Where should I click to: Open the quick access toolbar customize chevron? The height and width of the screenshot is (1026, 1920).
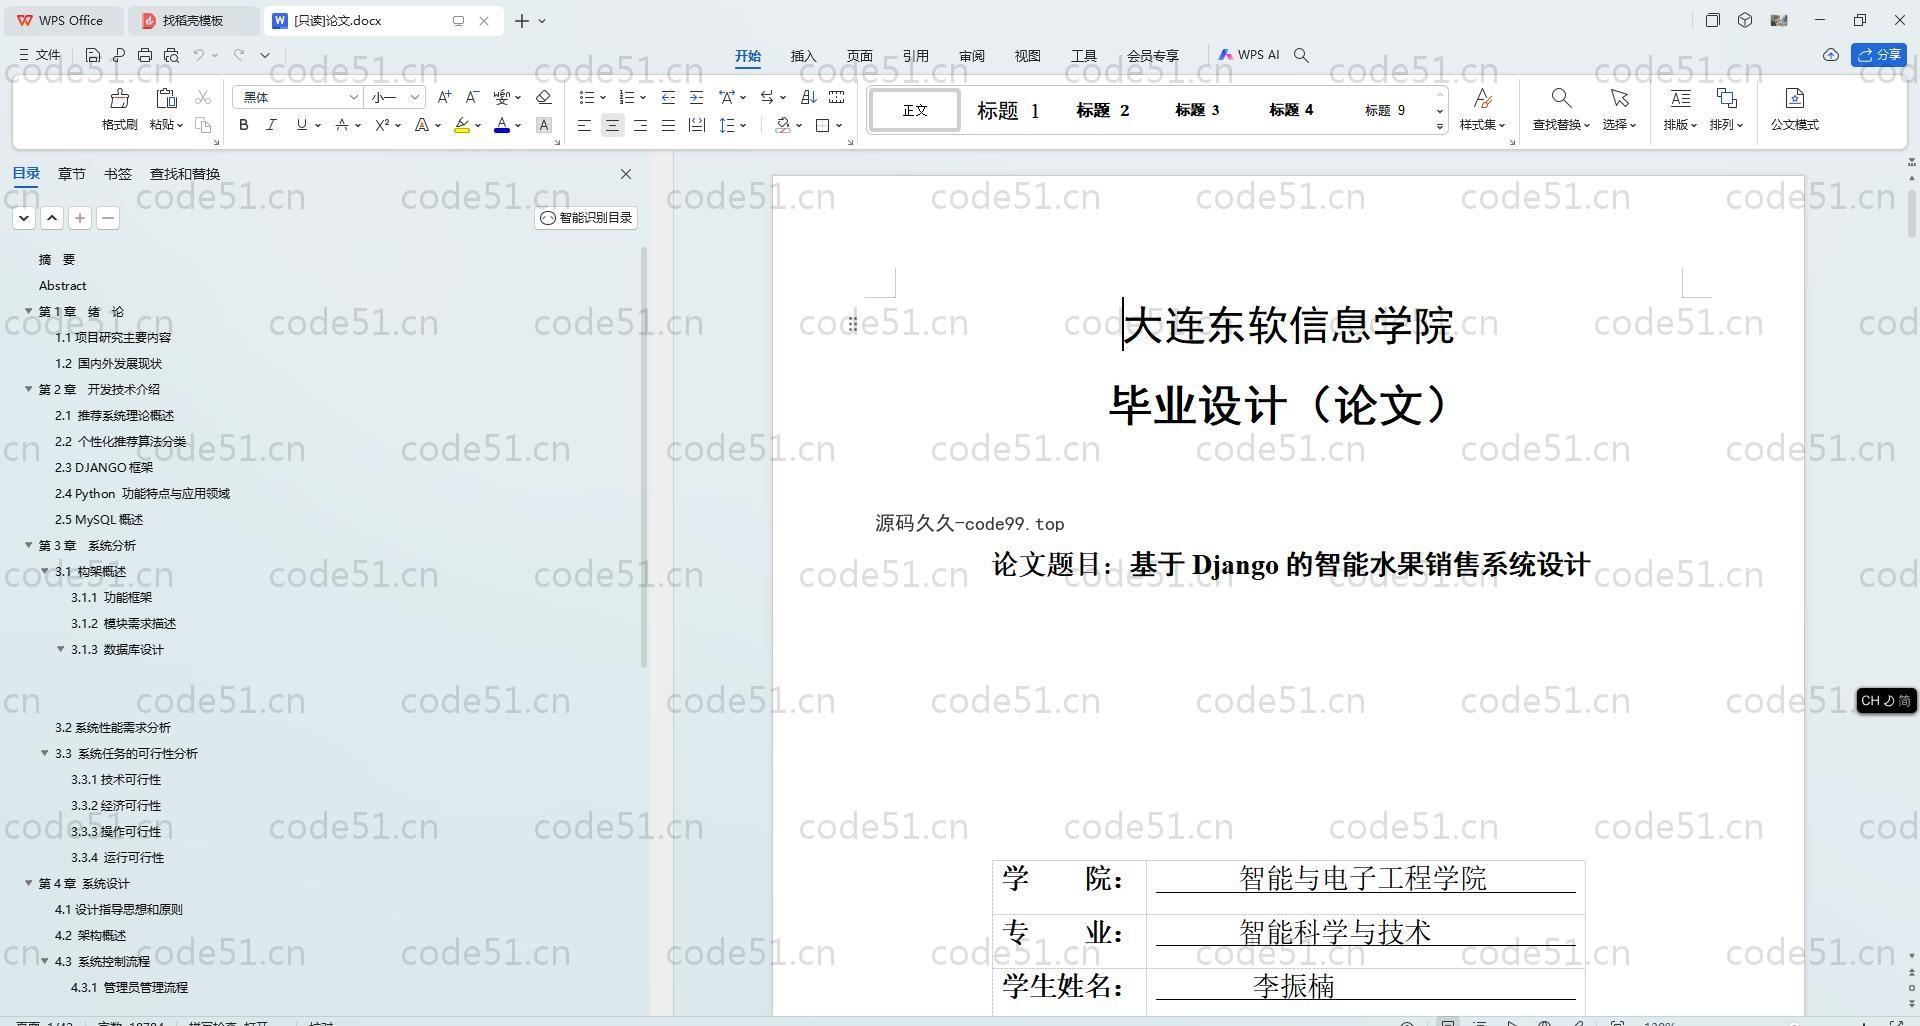click(265, 56)
